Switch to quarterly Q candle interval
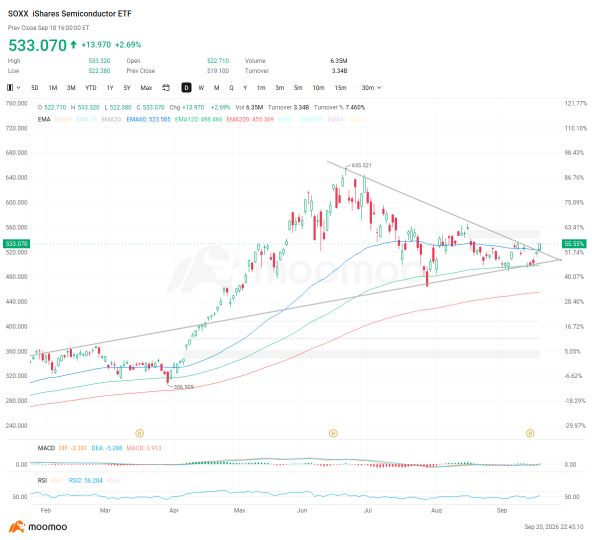 click(231, 88)
